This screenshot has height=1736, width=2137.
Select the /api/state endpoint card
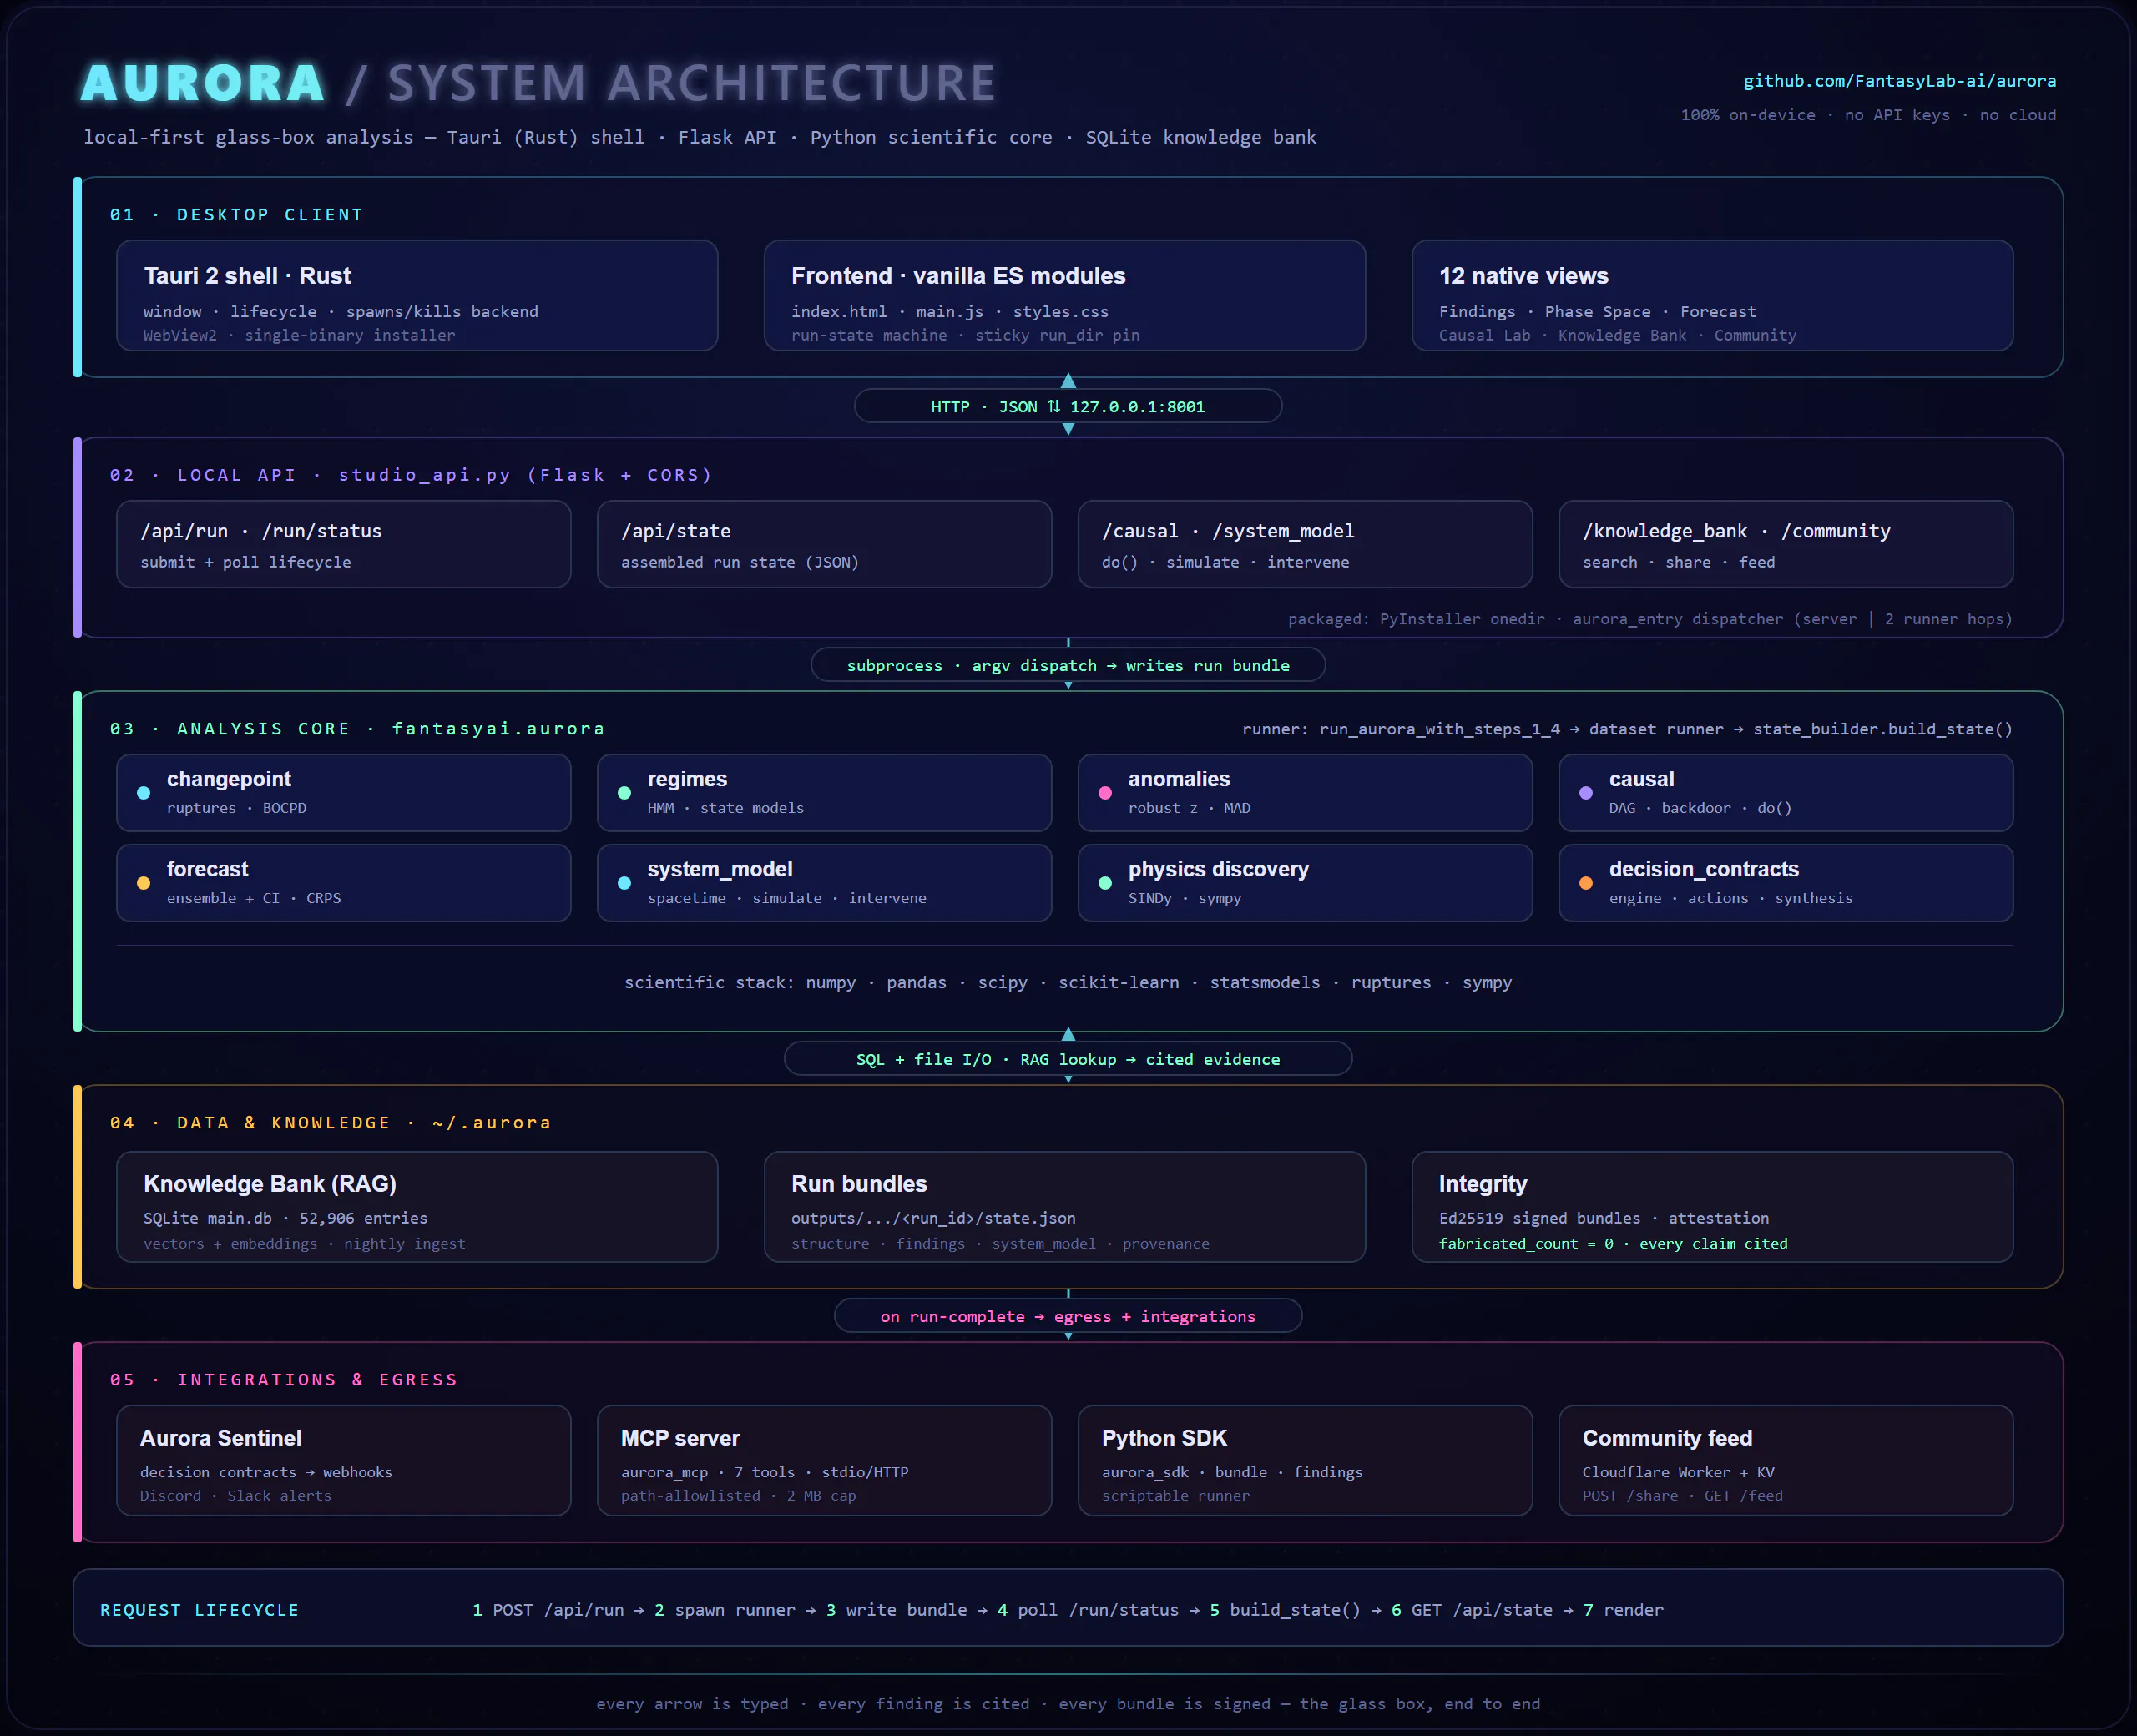[x=824, y=544]
